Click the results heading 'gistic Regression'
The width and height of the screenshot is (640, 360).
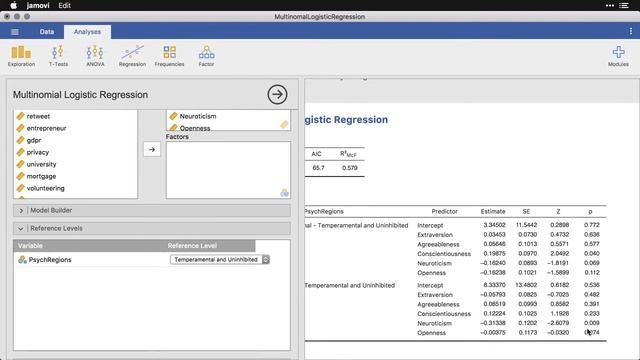click(346, 120)
